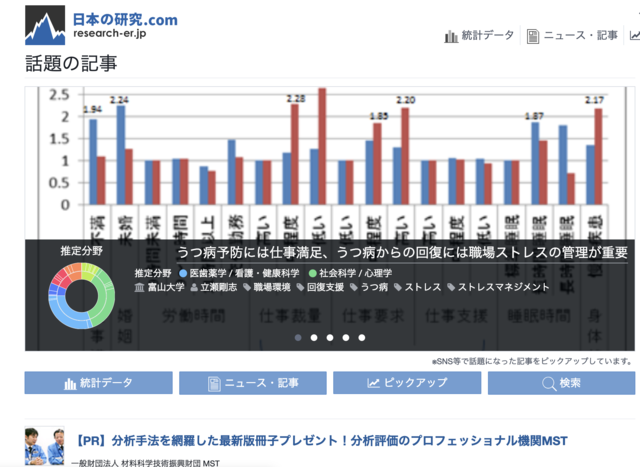Screen dimensions: 640x467
Task: Open the 日本の研究.com mountain logo
Action: click(45, 25)
